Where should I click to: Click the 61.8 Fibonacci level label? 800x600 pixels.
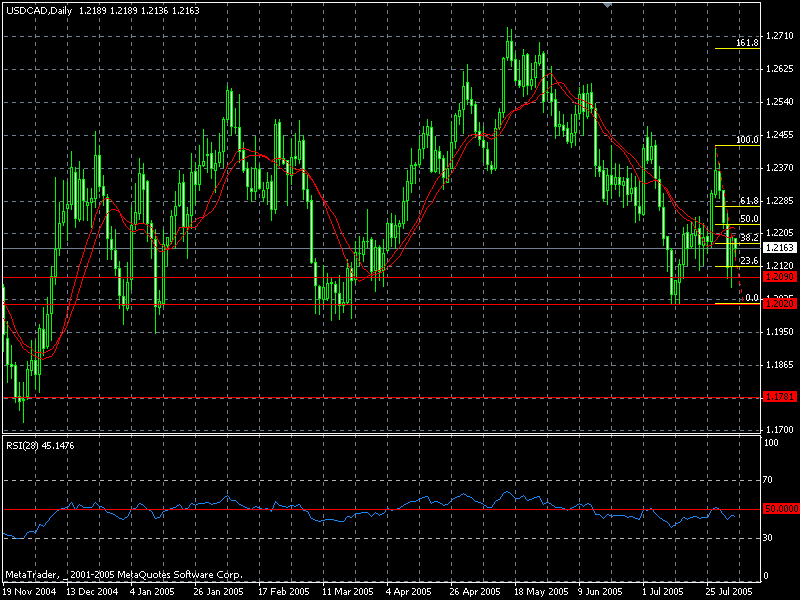pos(749,201)
